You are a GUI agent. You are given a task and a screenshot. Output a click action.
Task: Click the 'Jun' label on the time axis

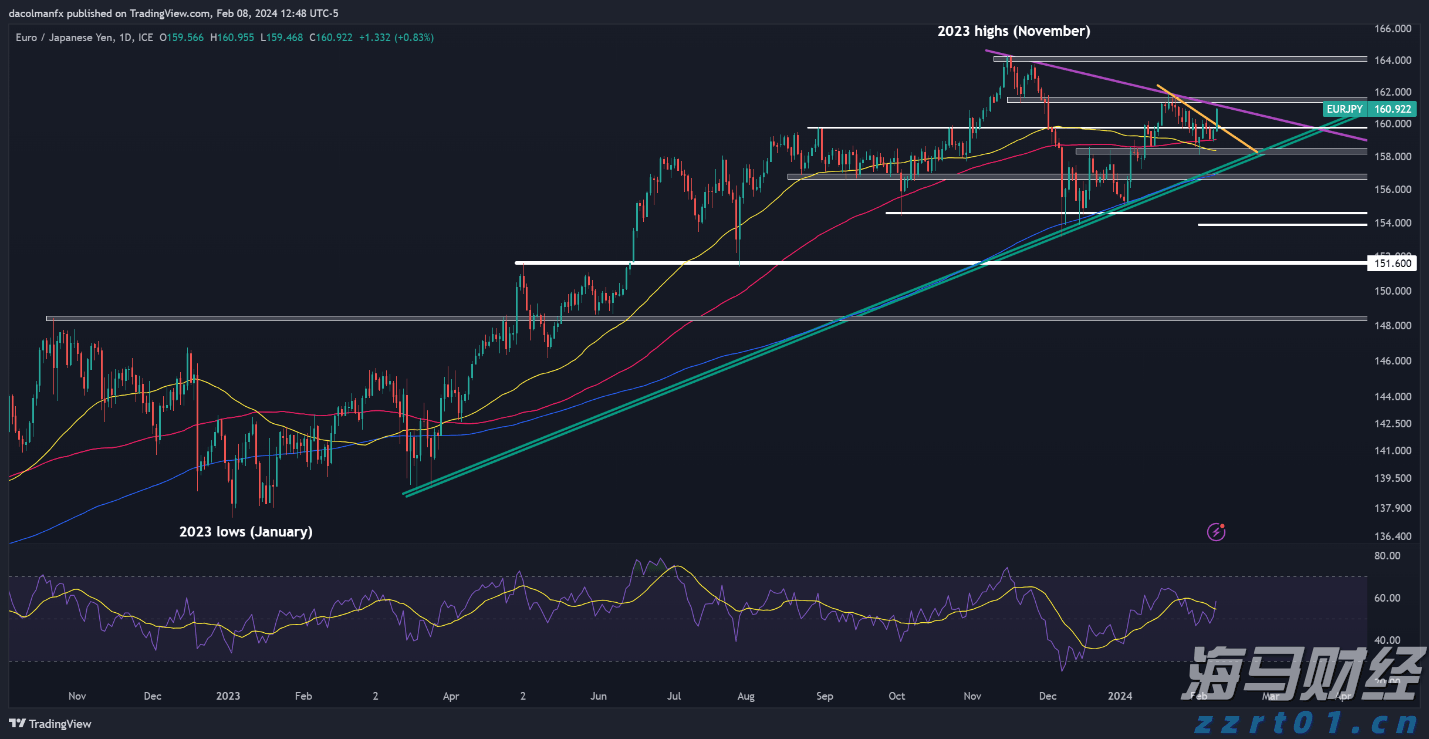pos(598,696)
